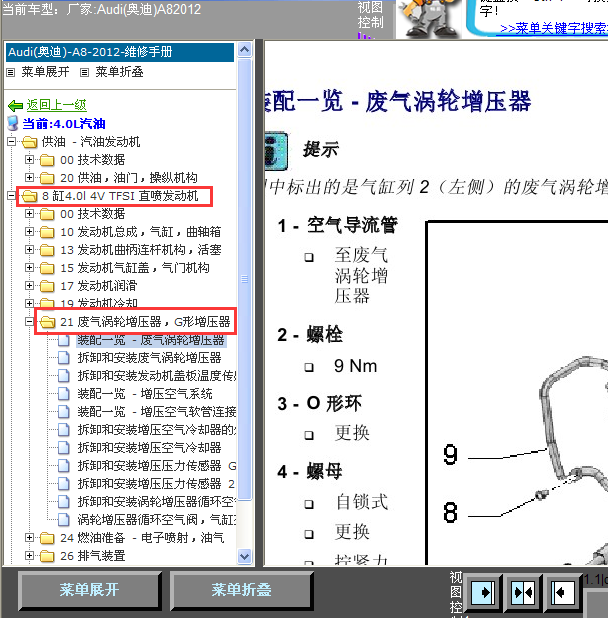Click the 24 燃油准备 folder icon
Screen dimensions: 608x618
(x=47, y=538)
